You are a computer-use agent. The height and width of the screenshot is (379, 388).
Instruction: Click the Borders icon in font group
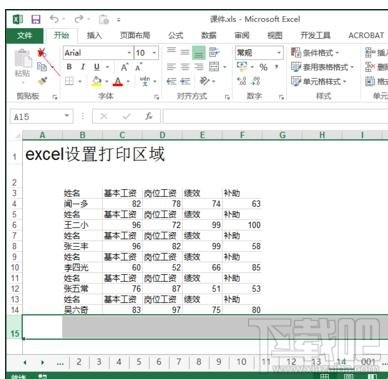tap(70, 81)
